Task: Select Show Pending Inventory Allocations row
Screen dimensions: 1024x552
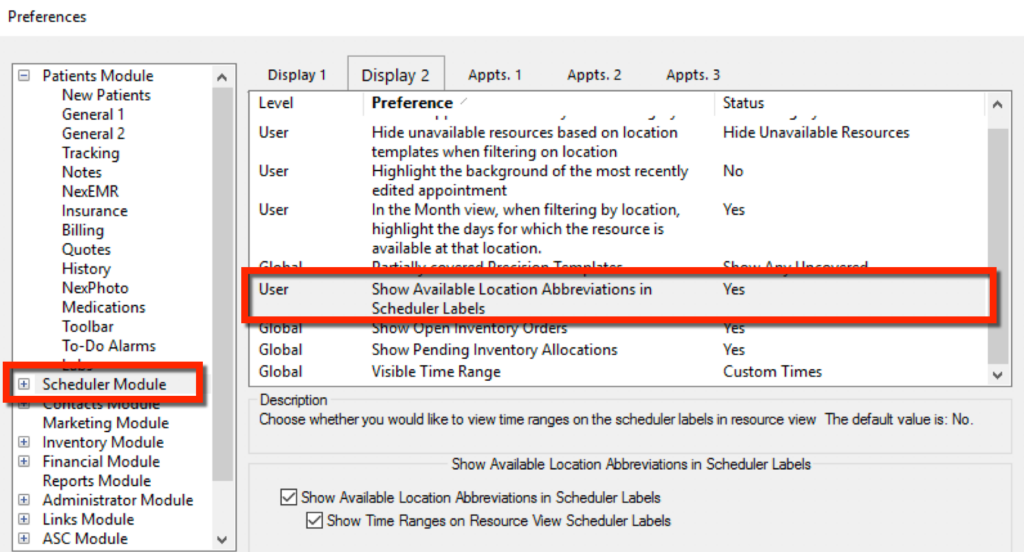Action: pyautogui.click(x=618, y=349)
